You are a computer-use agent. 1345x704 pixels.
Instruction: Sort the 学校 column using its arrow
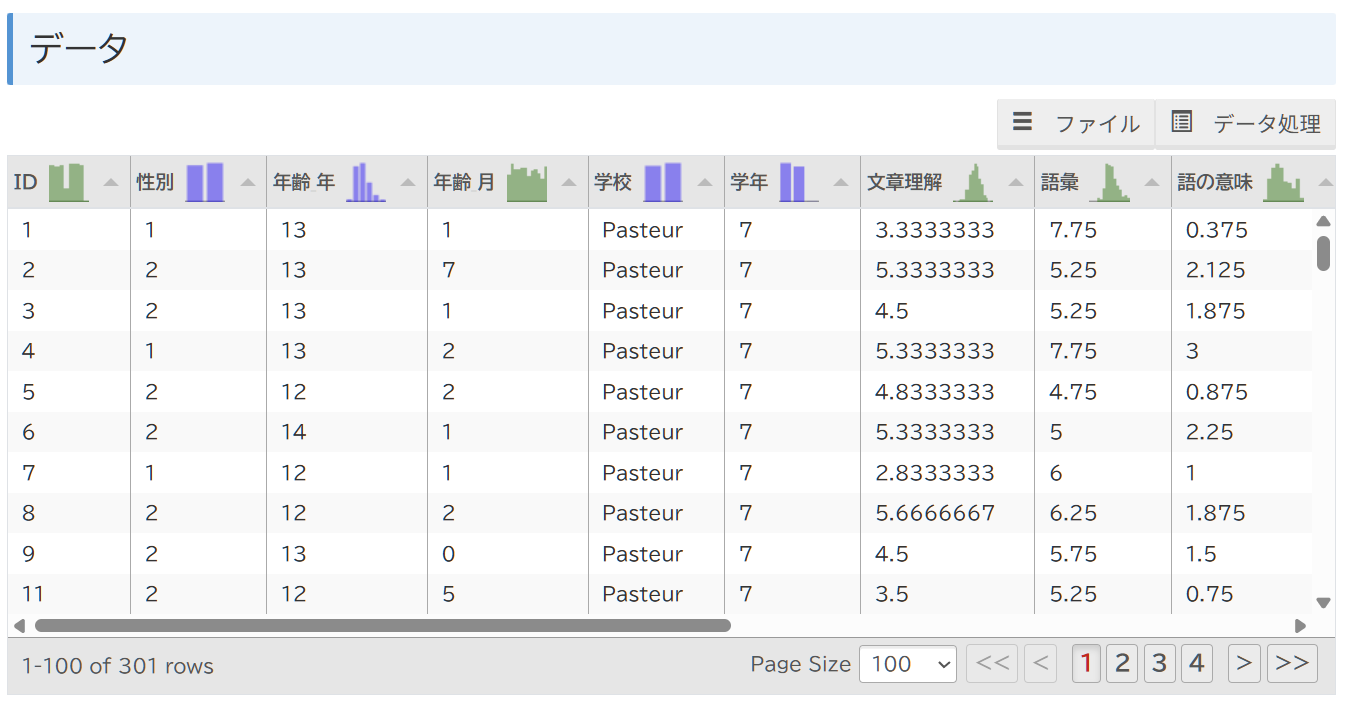(704, 183)
